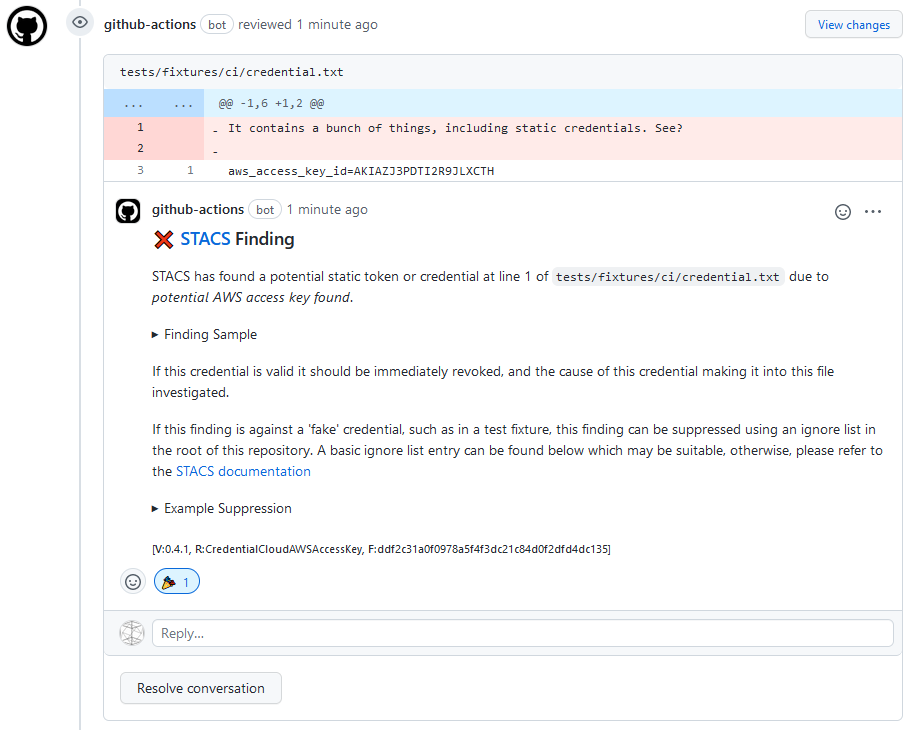Add a reaction using the comment header smiley

pyautogui.click(x=843, y=212)
